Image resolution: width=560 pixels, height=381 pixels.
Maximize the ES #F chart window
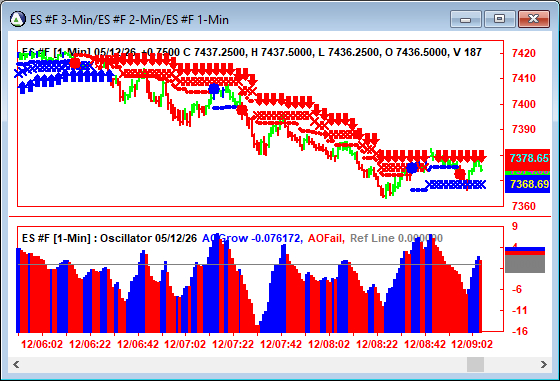coord(499,19)
